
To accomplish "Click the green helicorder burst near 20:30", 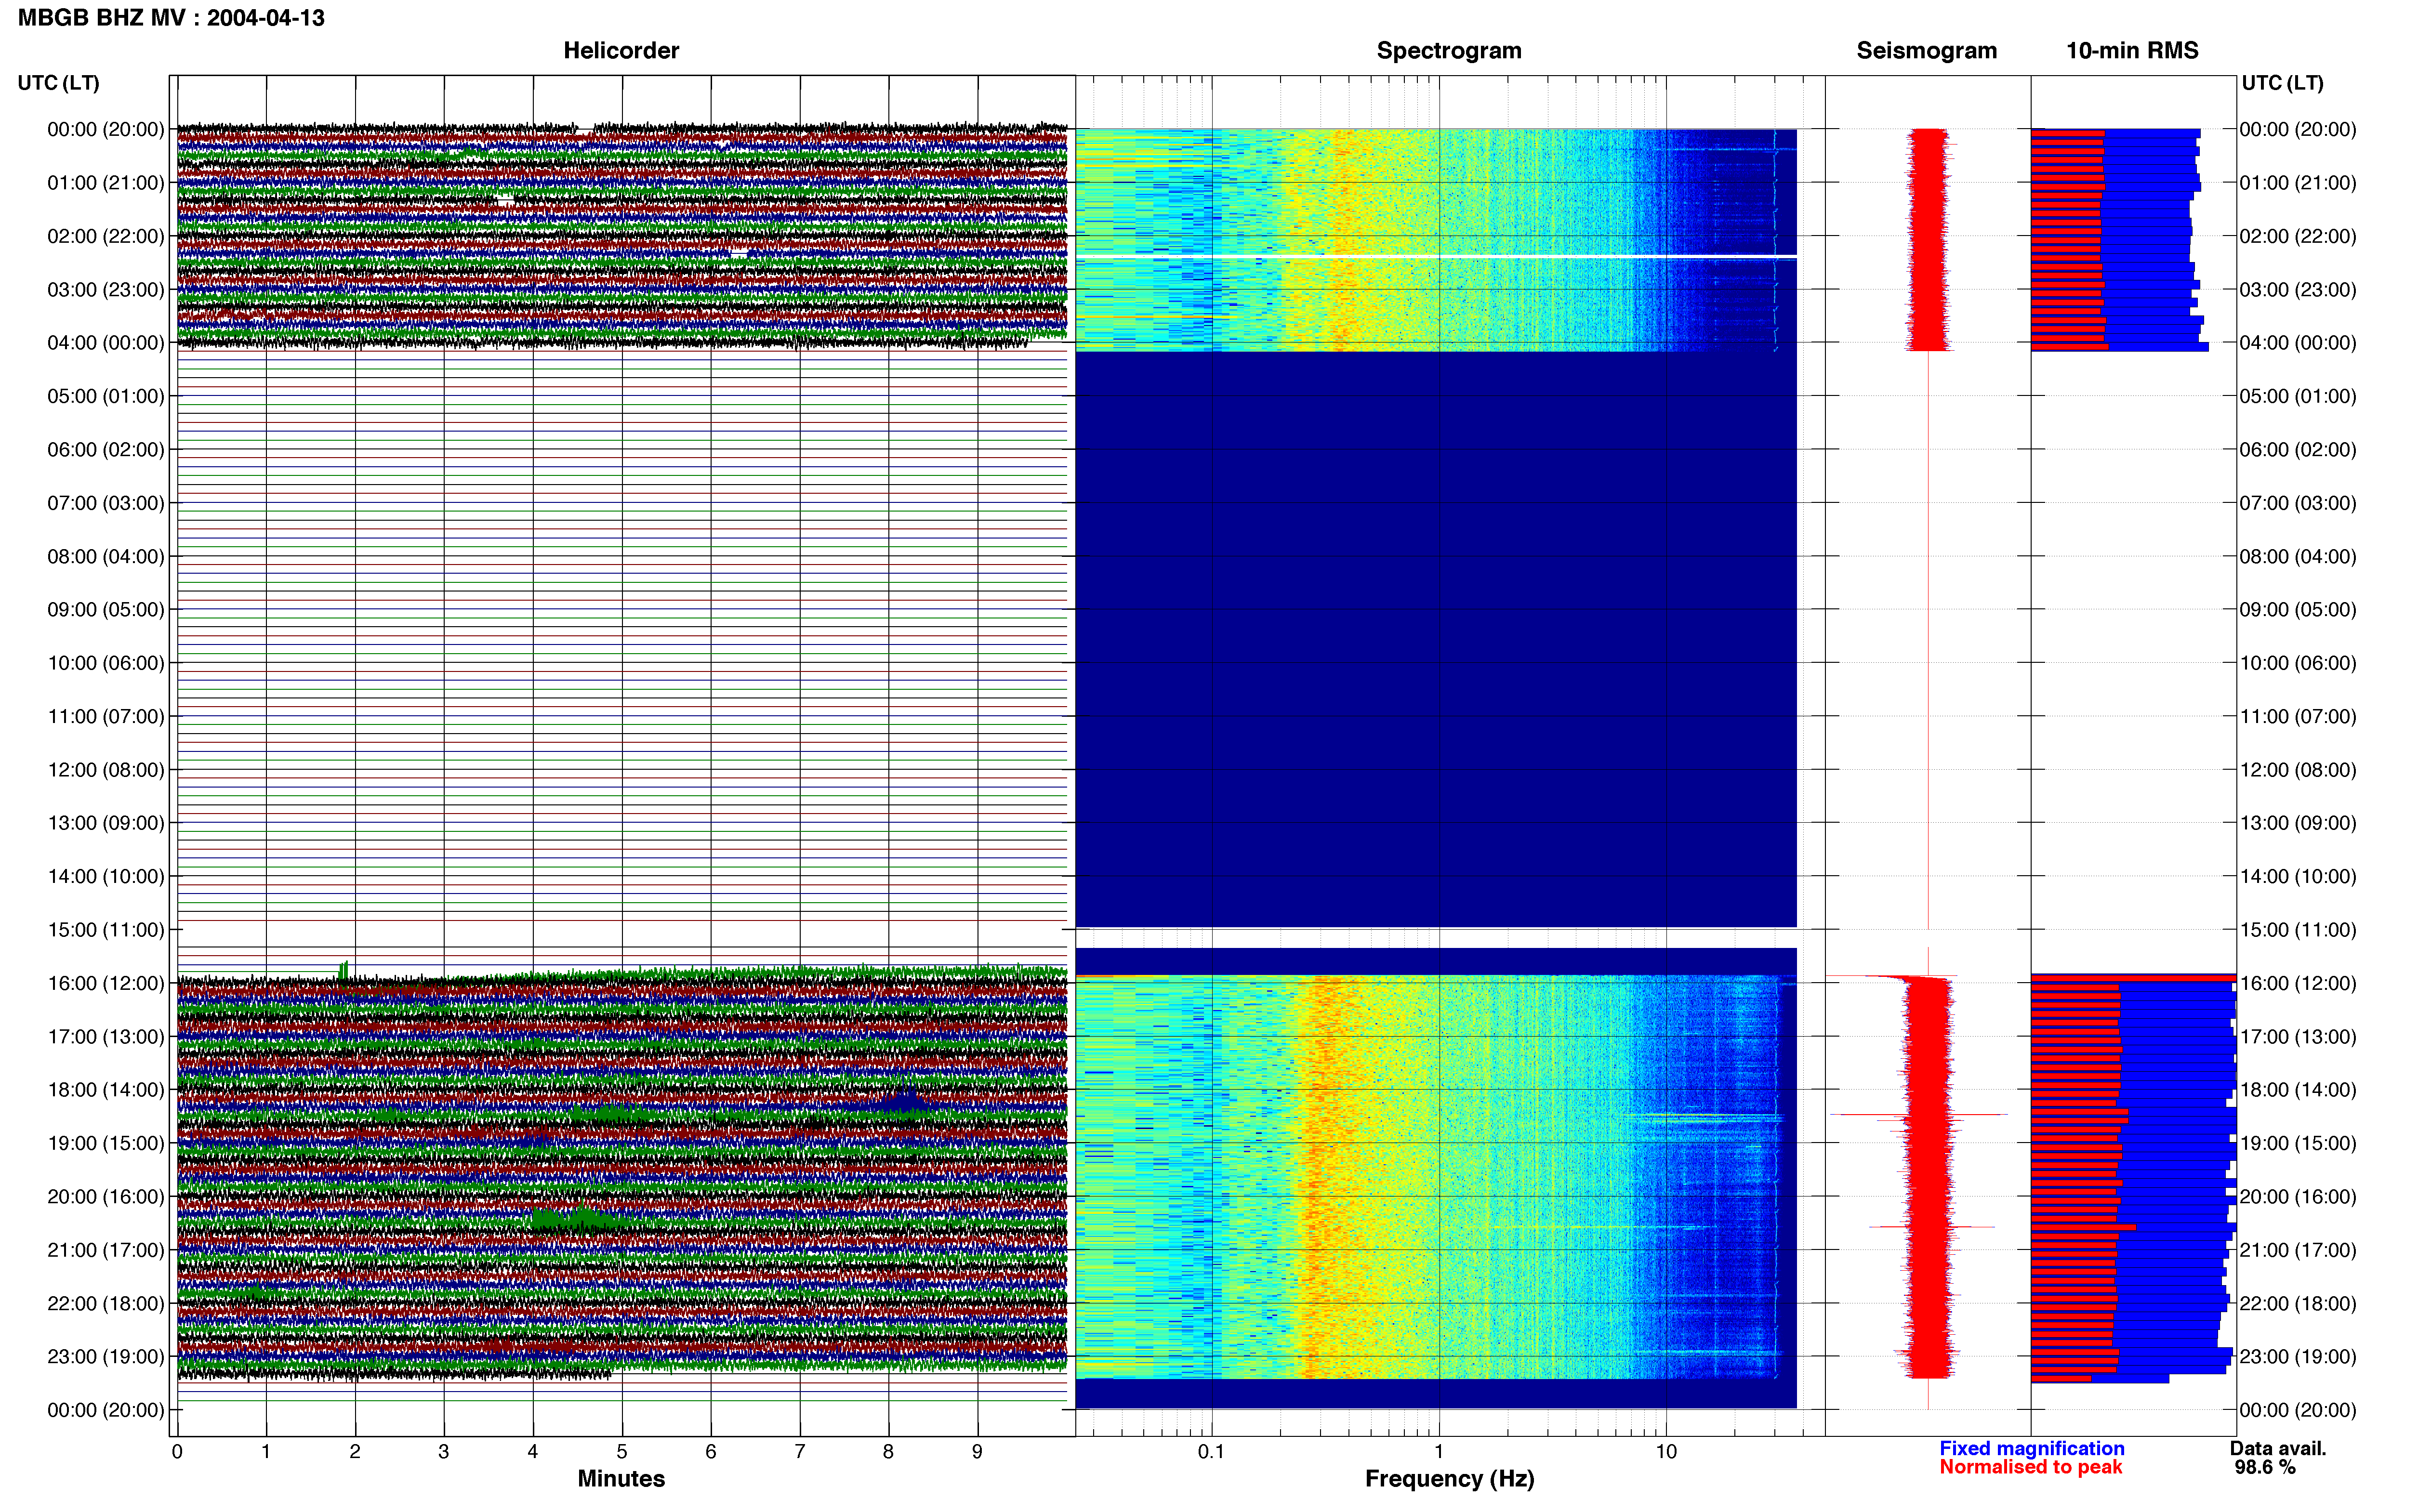I will 580,1219.
